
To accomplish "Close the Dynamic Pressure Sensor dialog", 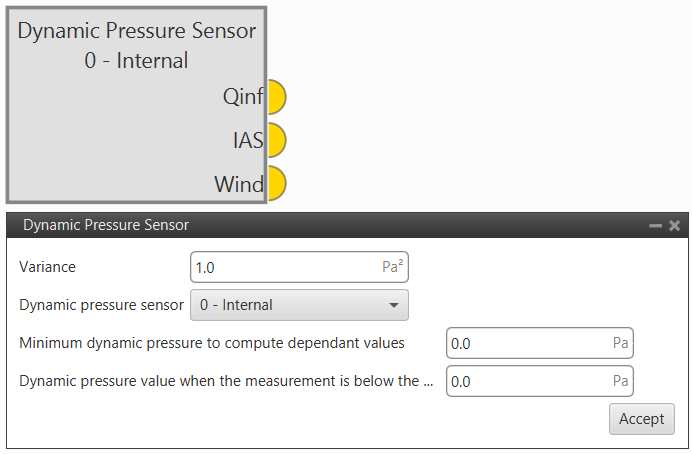I will [675, 226].
